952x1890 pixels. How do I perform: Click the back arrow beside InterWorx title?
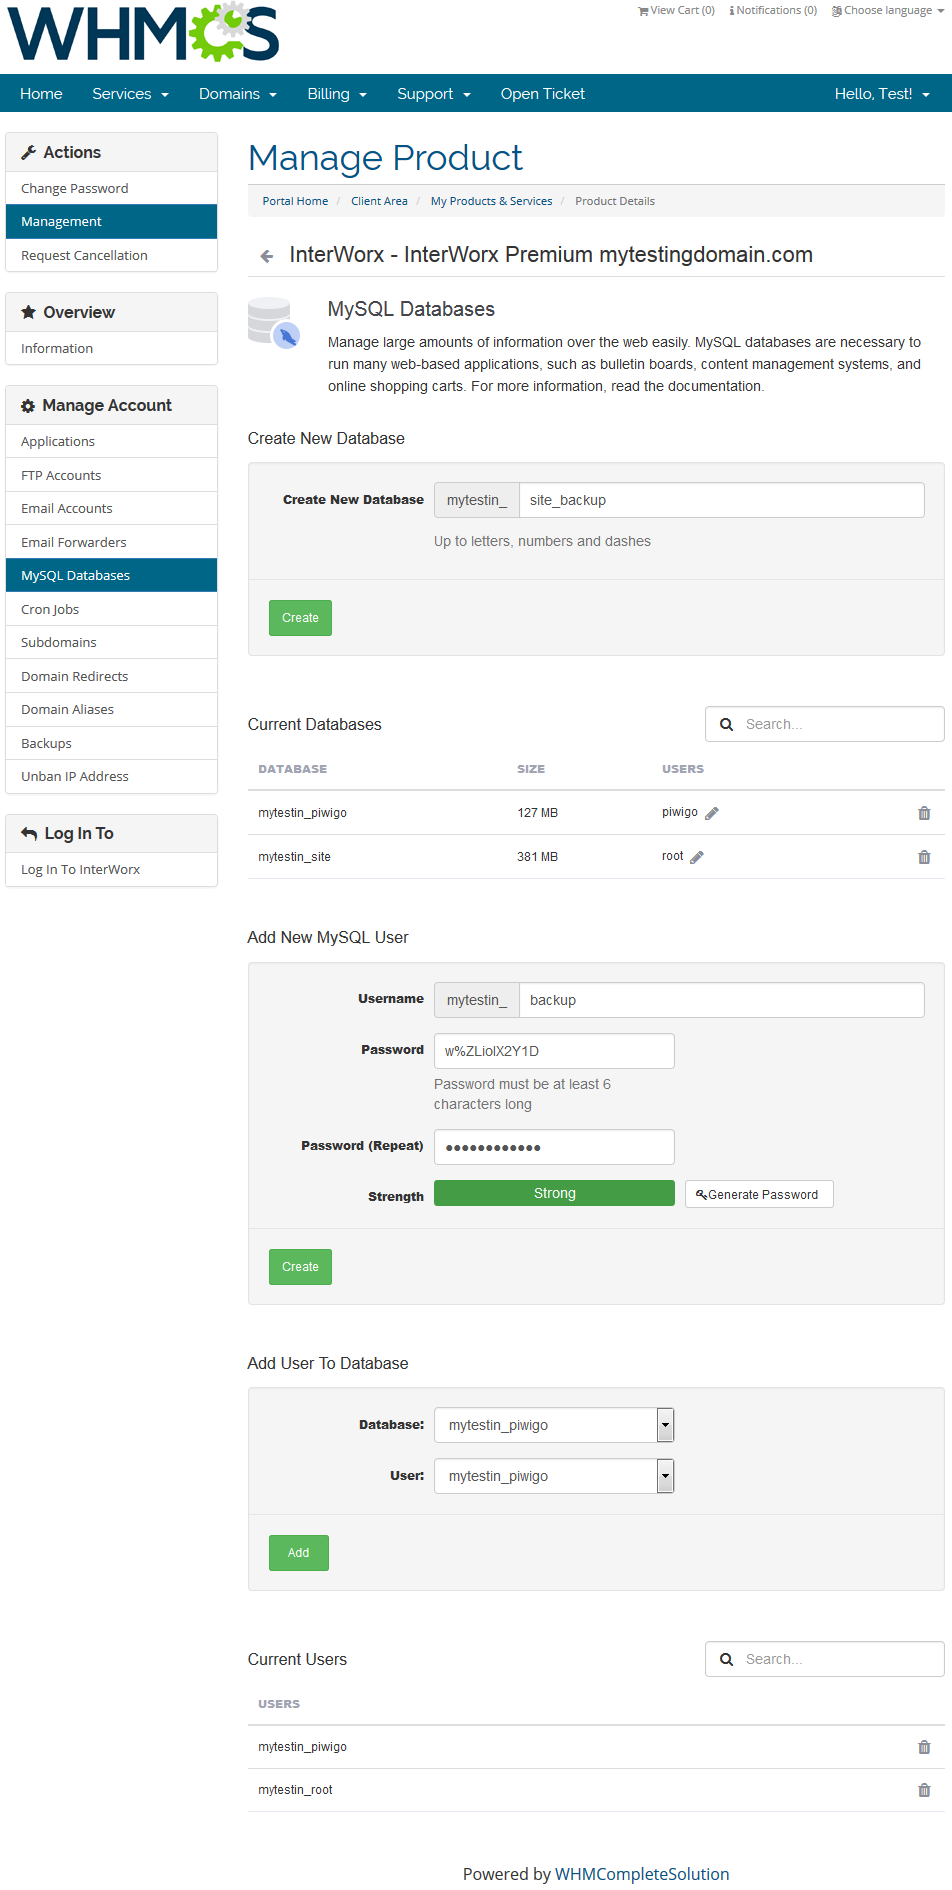tap(267, 256)
